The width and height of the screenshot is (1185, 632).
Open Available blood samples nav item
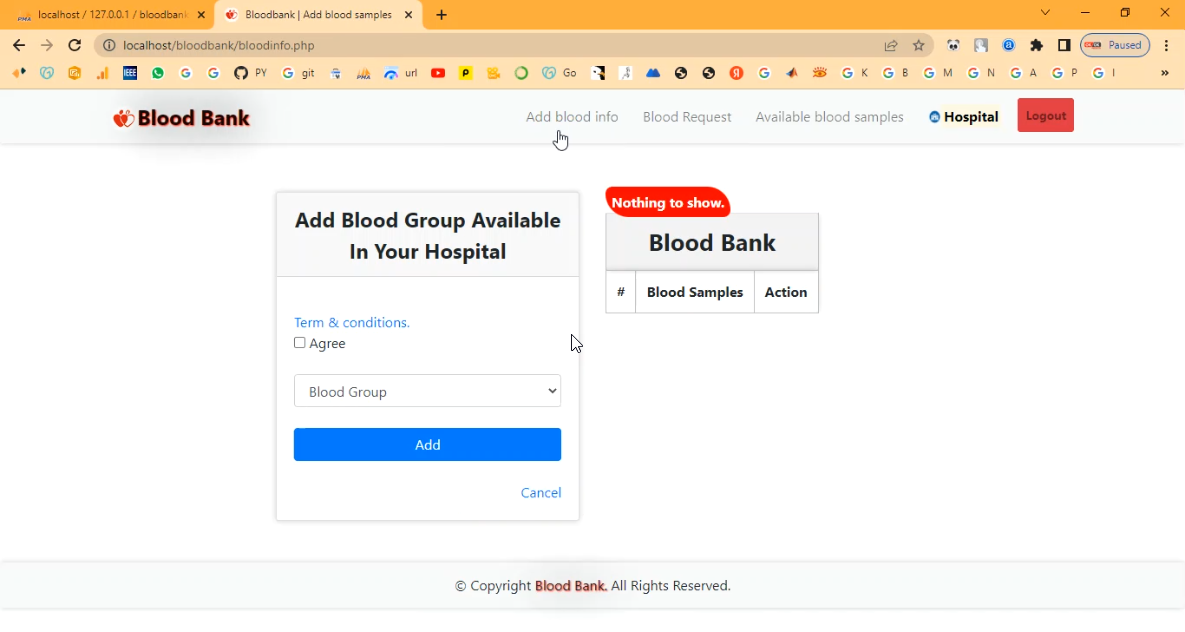click(830, 117)
